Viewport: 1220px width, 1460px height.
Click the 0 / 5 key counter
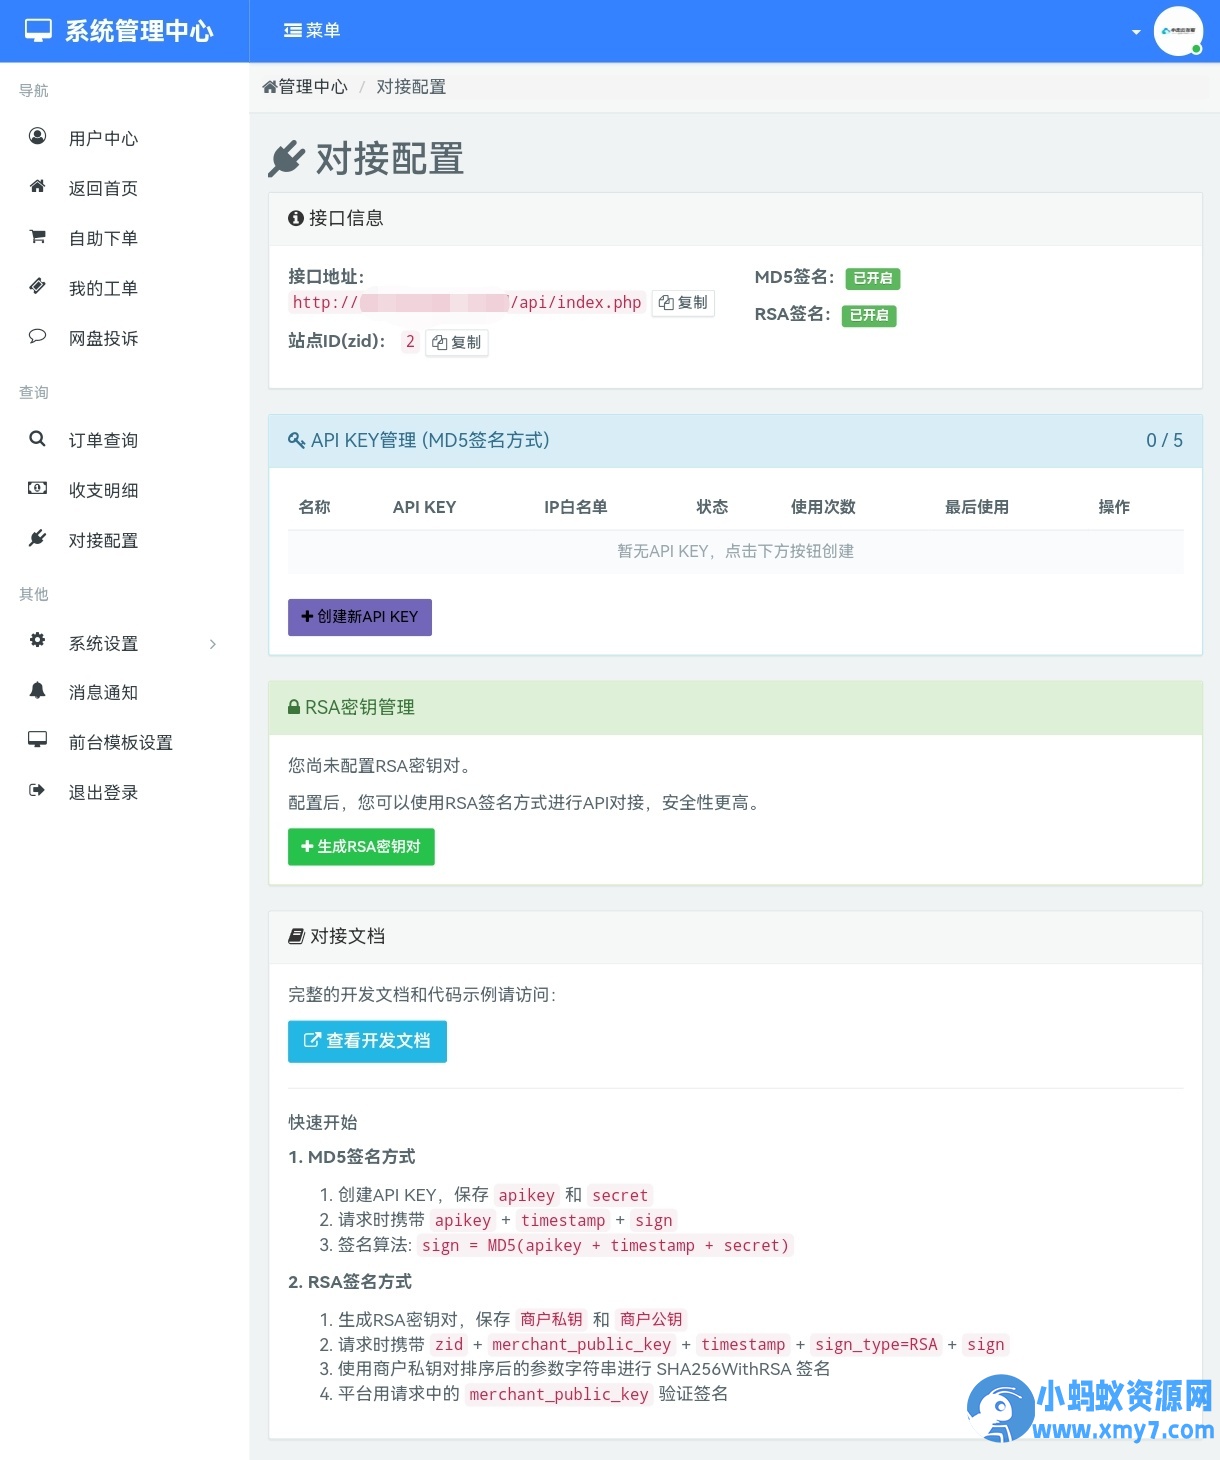[1164, 441]
